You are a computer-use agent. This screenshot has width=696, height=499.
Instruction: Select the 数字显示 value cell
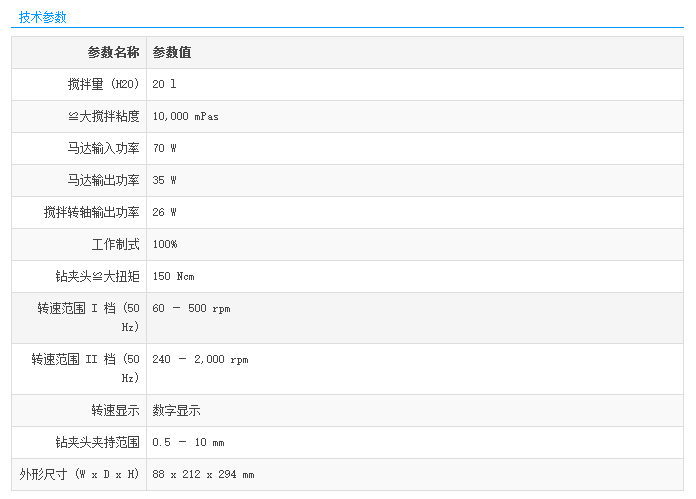click(177, 410)
